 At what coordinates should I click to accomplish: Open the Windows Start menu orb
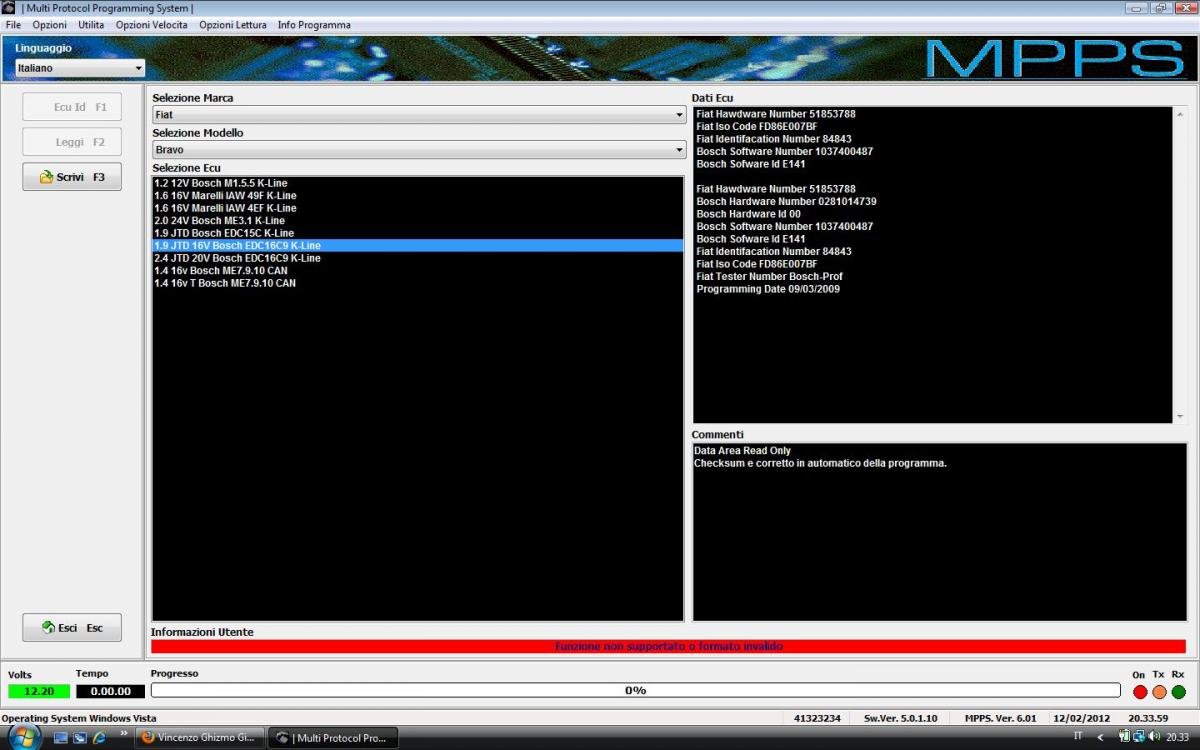tap(23, 737)
